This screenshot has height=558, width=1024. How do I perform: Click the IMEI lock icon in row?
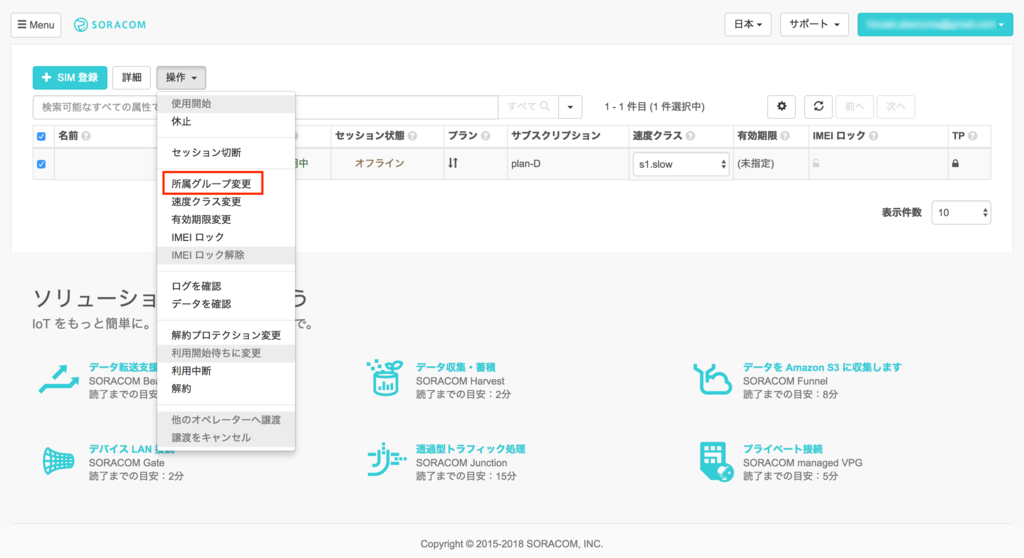(x=816, y=163)
